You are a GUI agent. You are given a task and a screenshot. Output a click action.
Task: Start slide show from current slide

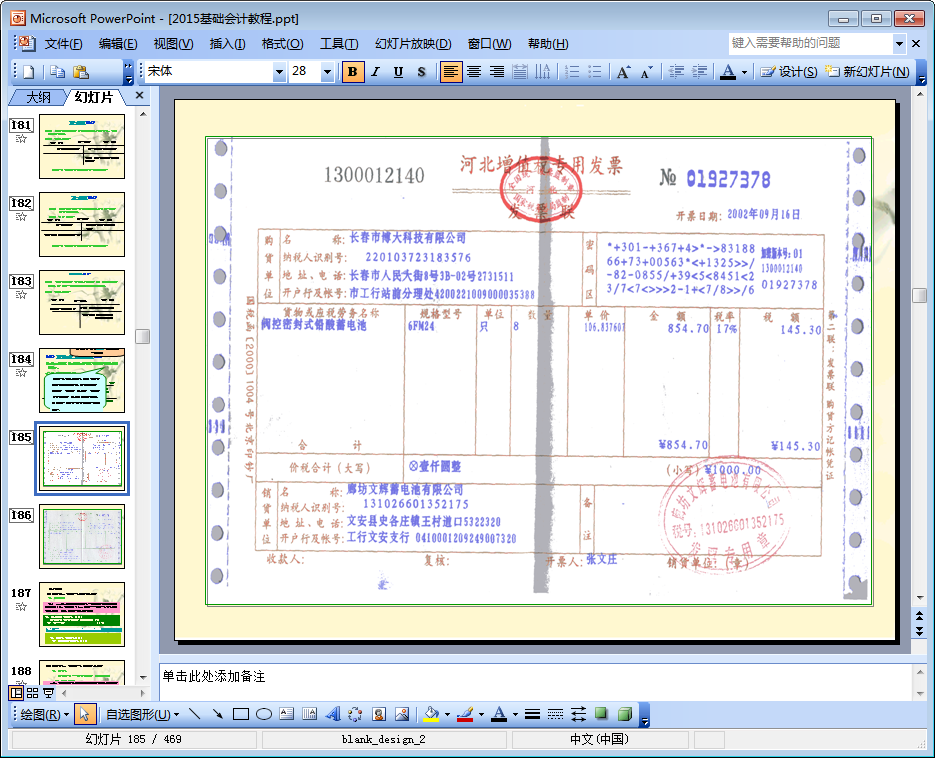(x=48, y=693)
